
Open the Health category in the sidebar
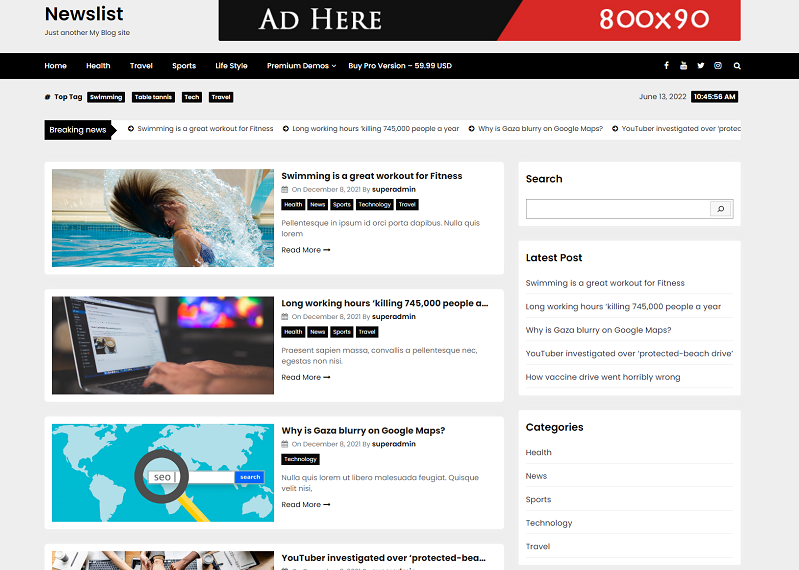click(x=539, y=452)
